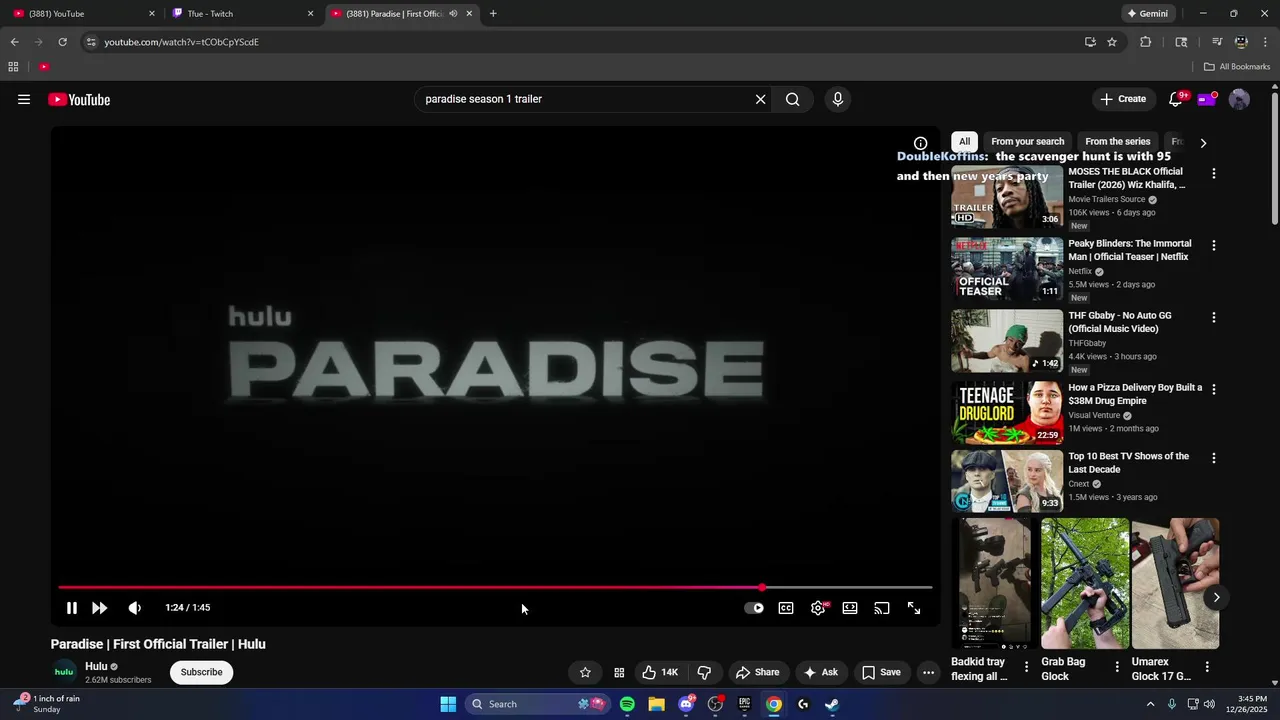Open Discord from the taskbar
This screenshot has height=720, width=1280.
coord(686,704)
